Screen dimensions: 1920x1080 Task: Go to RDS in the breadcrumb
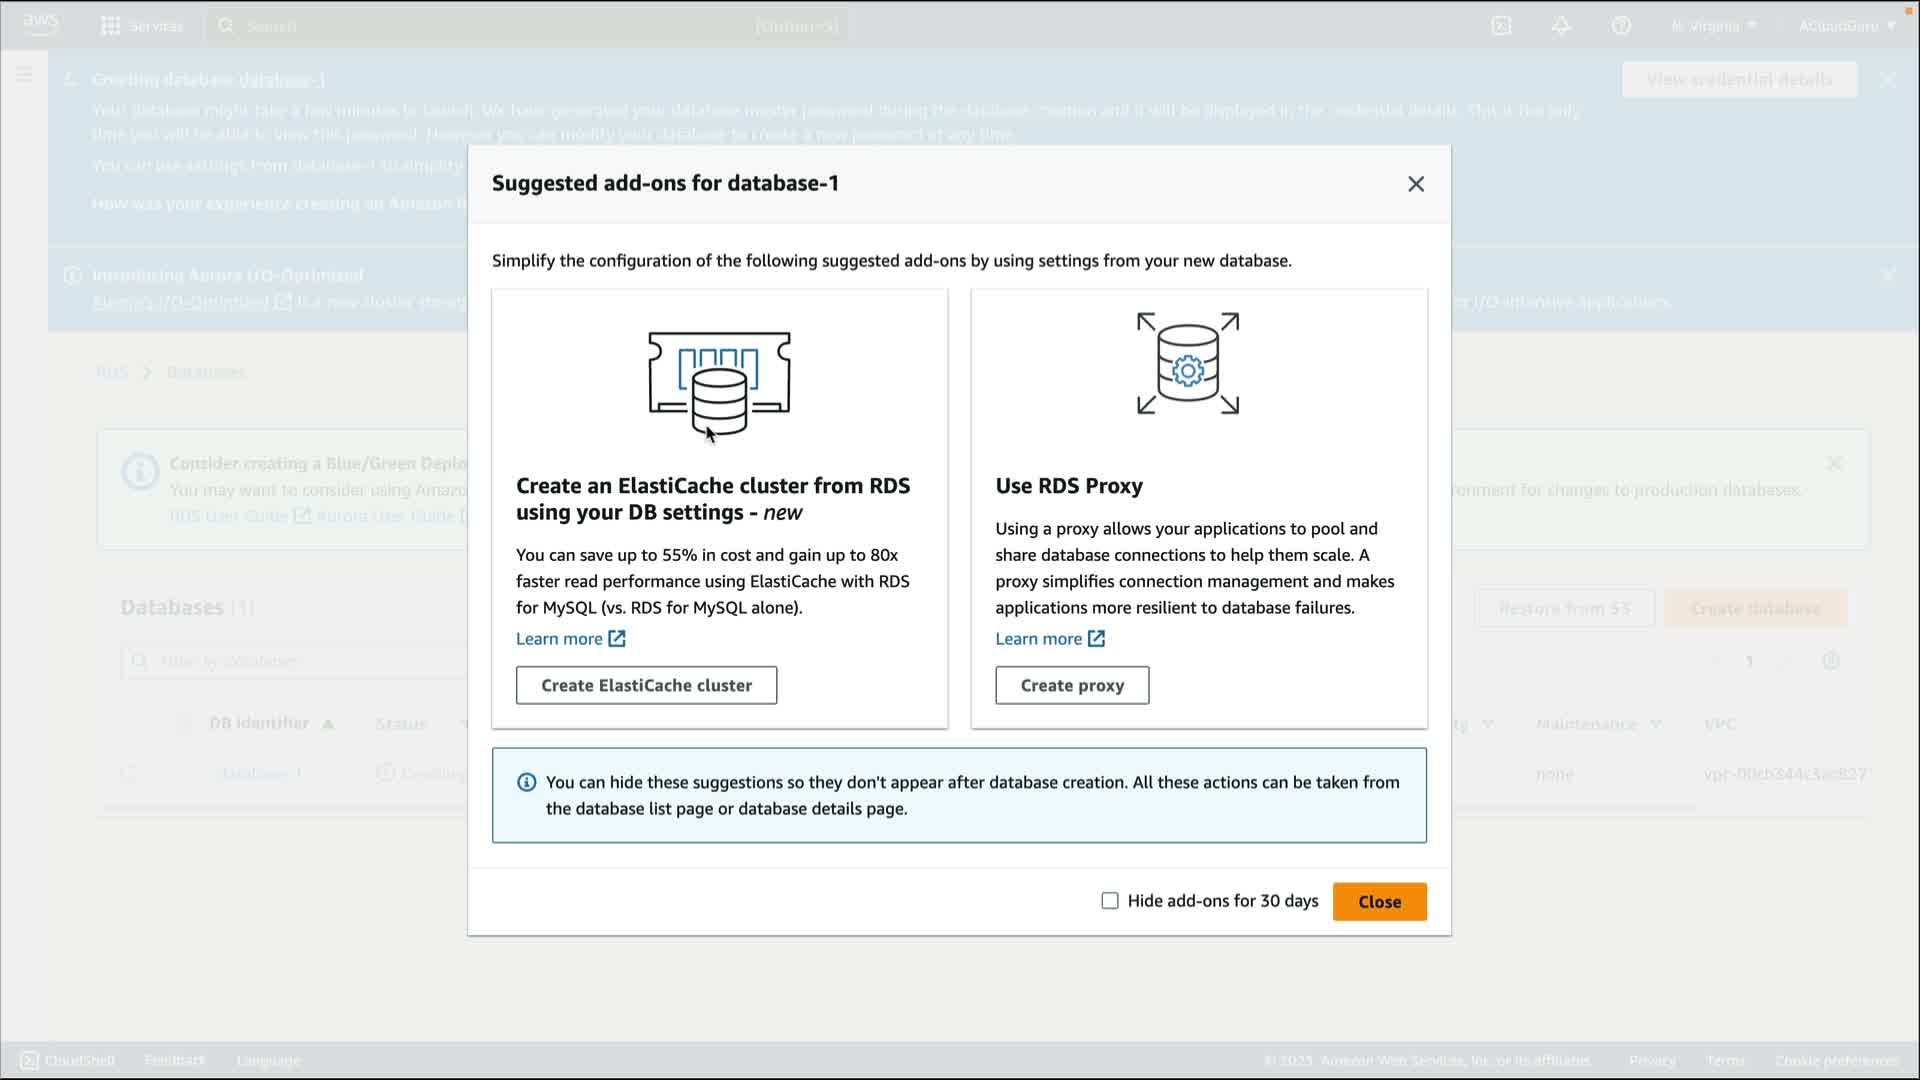coord(111,372)
